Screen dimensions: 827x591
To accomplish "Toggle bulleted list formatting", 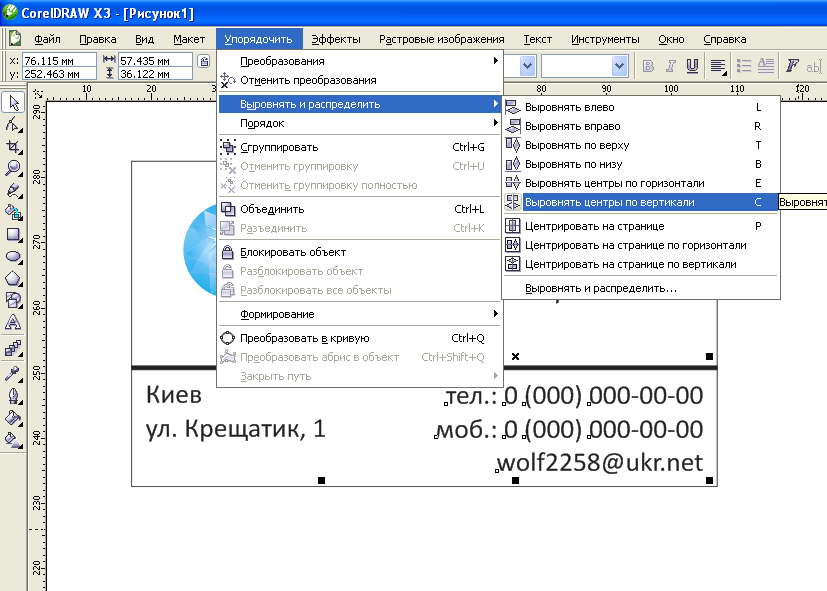I will click(743, 65).
